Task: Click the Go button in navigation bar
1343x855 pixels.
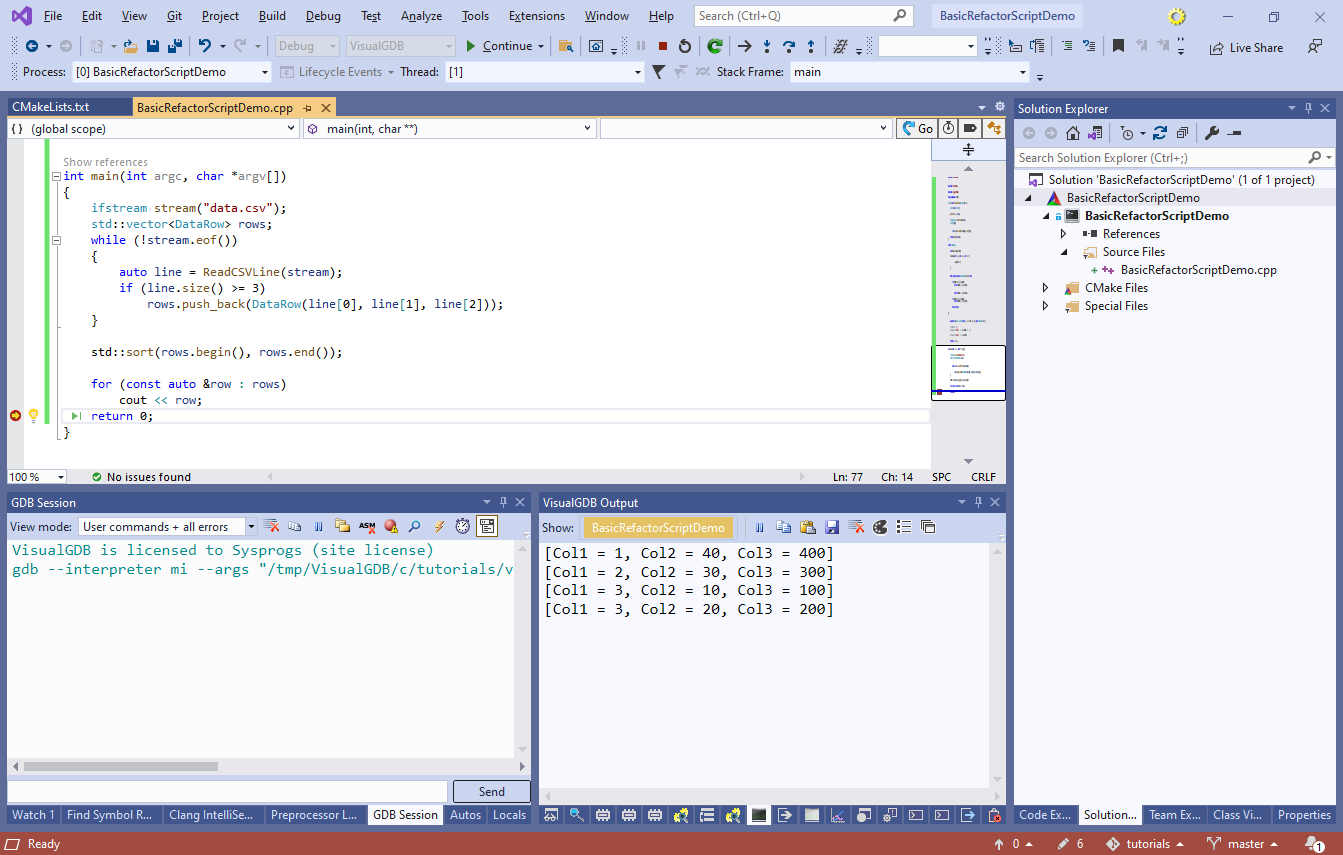Action: [917, 129]
